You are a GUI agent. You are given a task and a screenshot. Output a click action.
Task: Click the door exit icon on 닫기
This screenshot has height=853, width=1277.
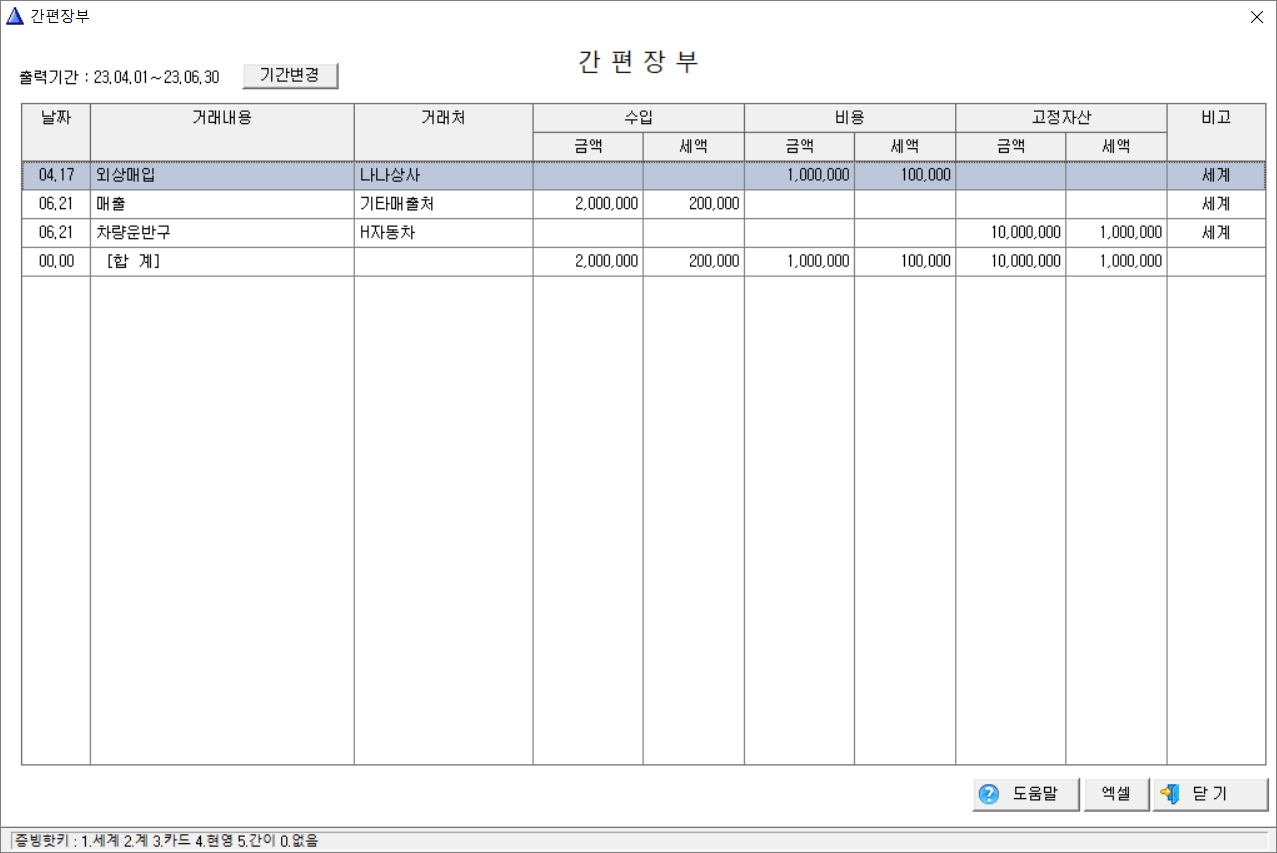coord(1170,794)
